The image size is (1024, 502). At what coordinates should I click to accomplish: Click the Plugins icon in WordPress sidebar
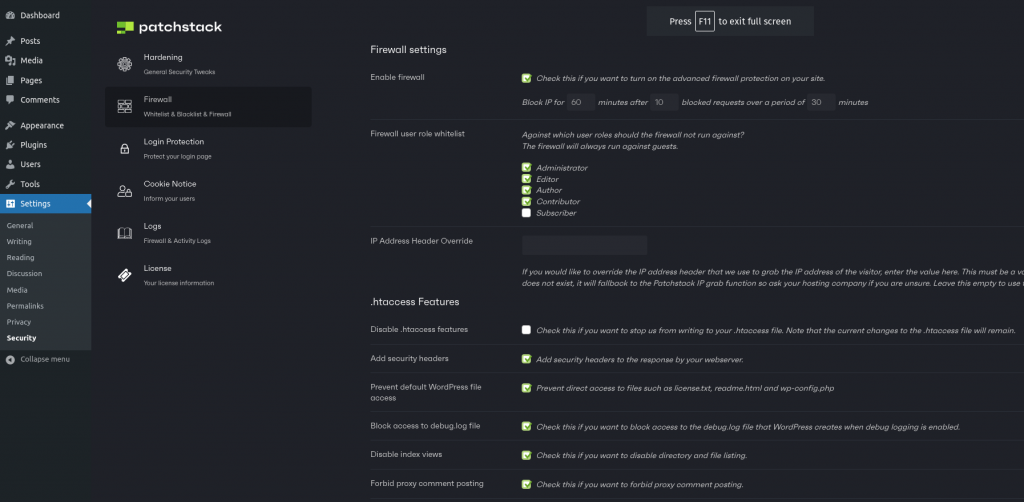(x=10, y=145)
